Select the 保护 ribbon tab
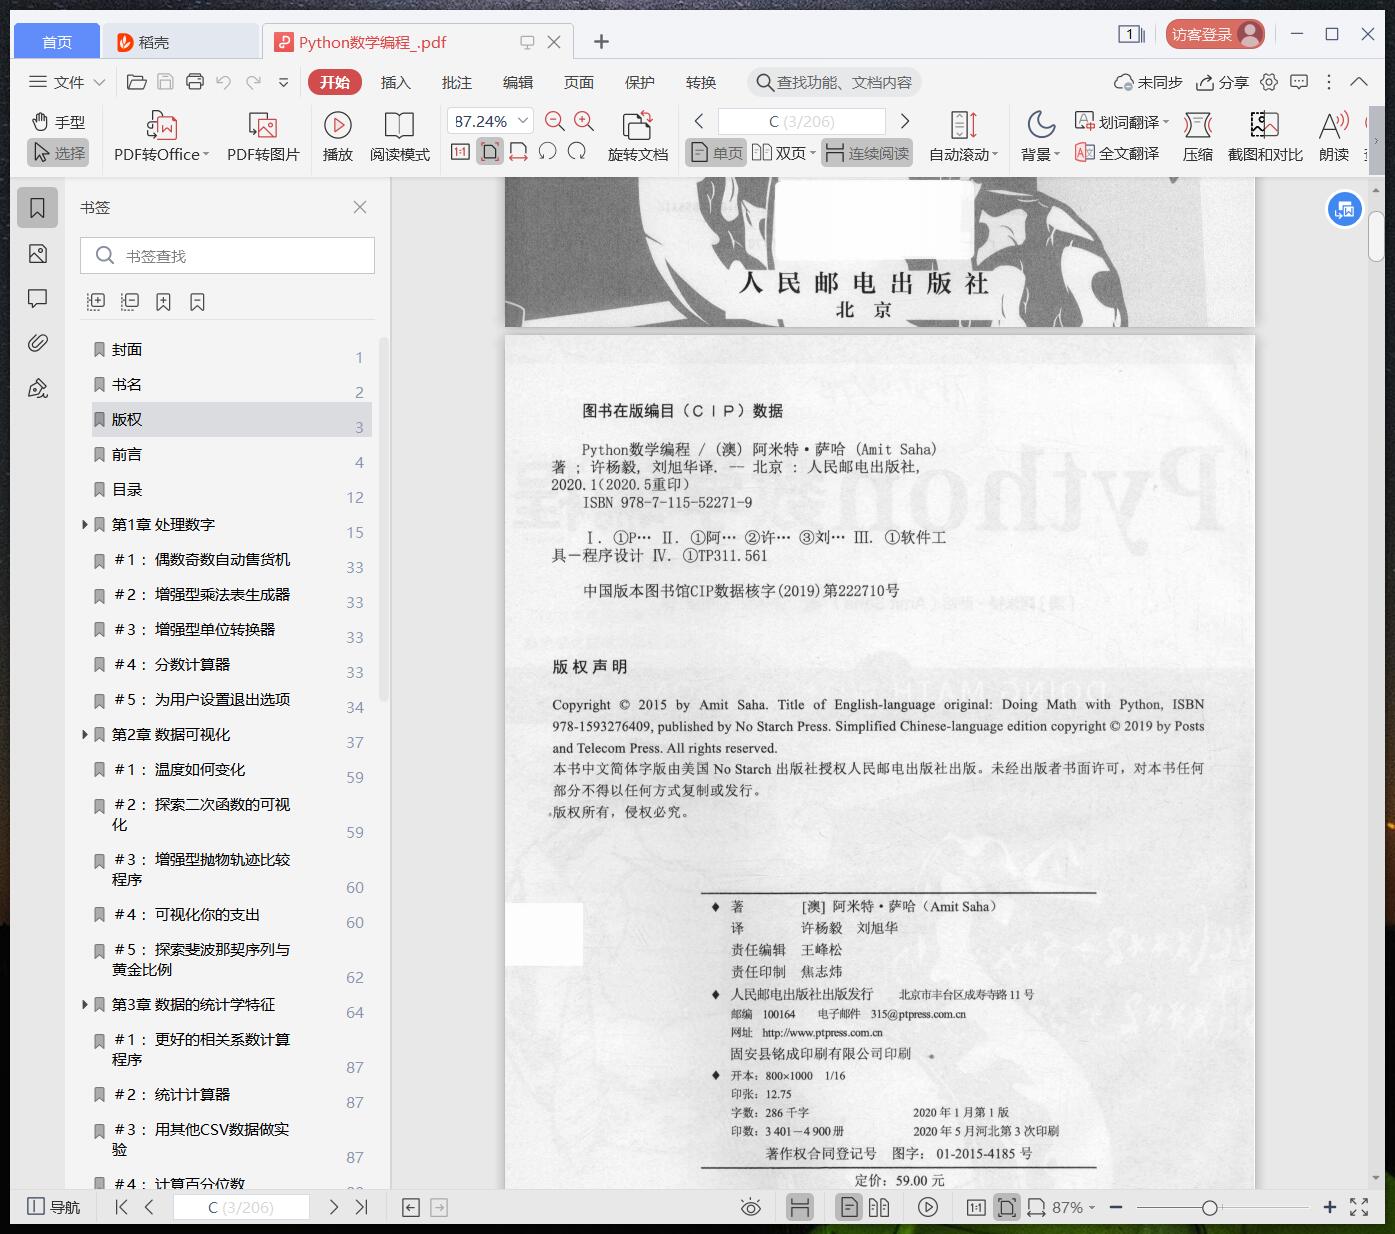Screen dimensions: 1395x1234 (640, 82)
